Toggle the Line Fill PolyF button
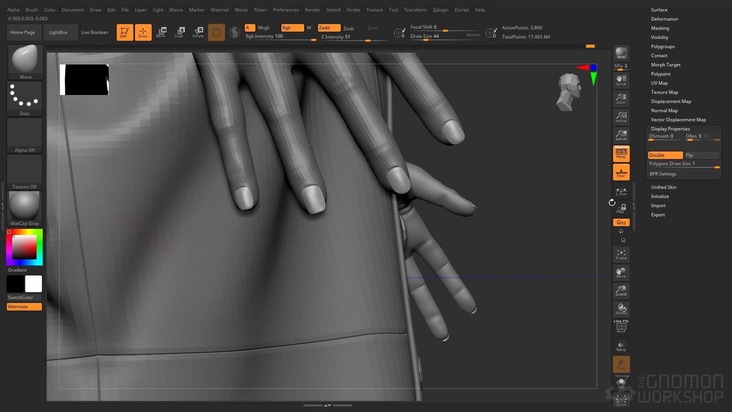The width and height of the screenshot is (732, 412). 621,326
